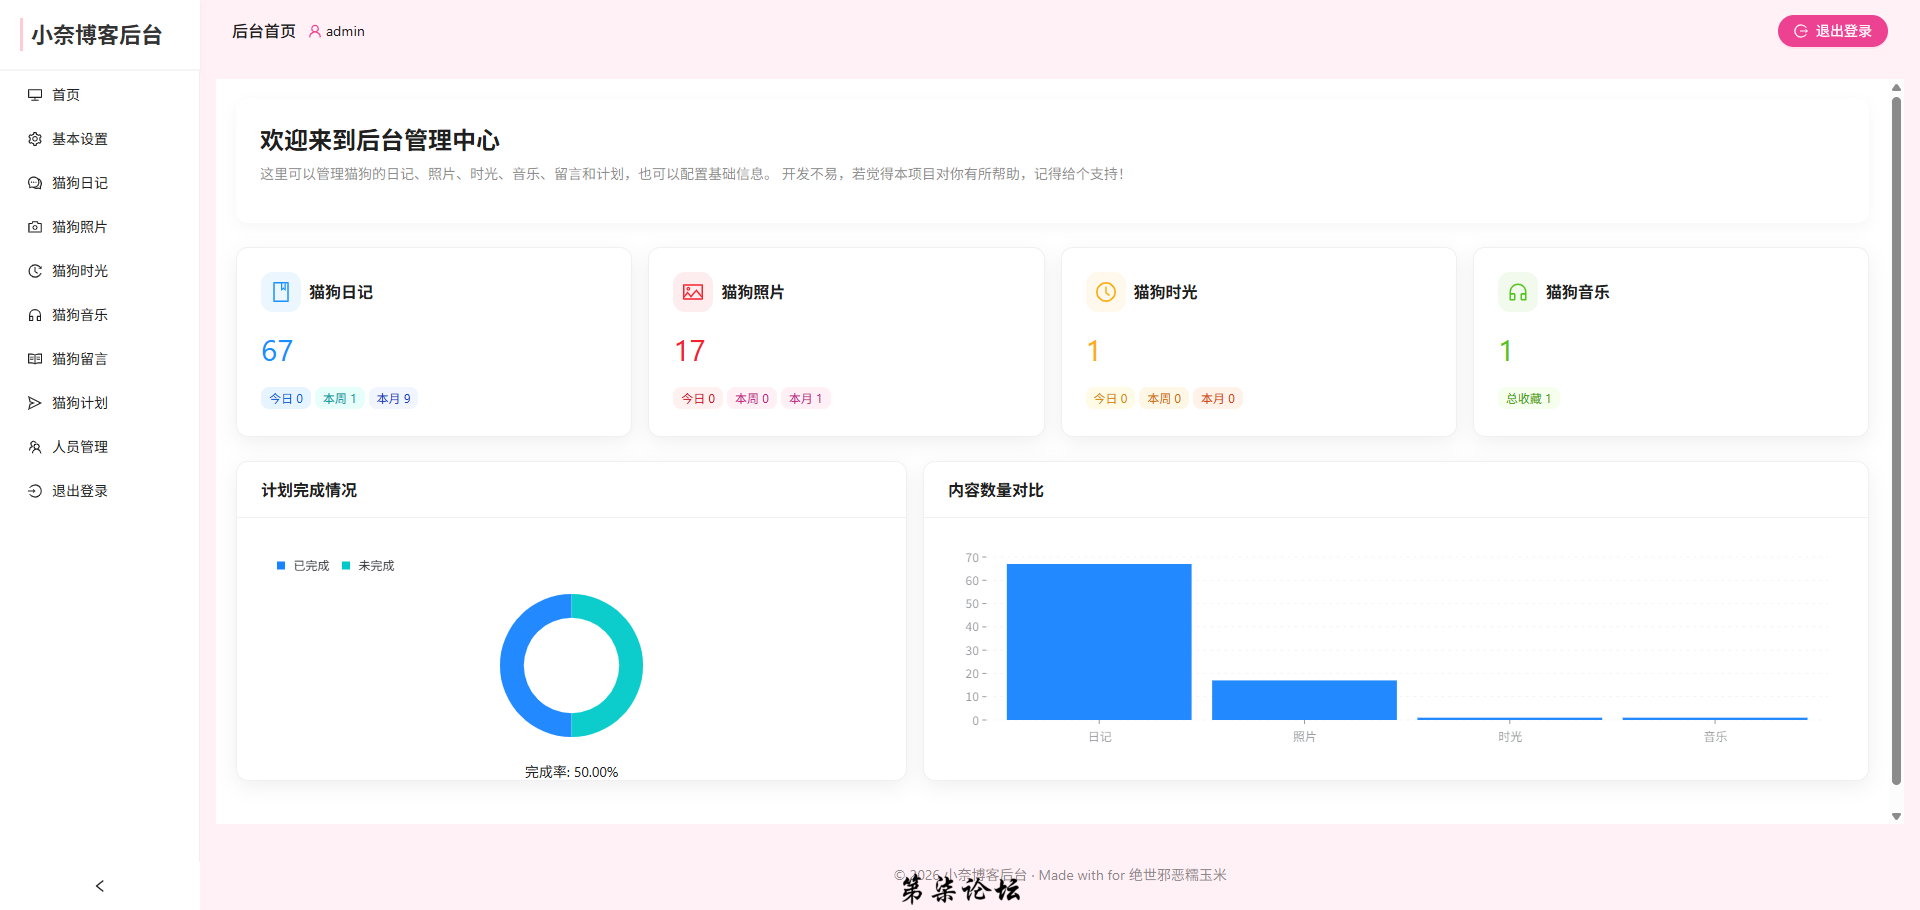This screenshot has height=910, width=1920.
Task: Collapse the sidebar with left chevron
Action: [100, 886]
